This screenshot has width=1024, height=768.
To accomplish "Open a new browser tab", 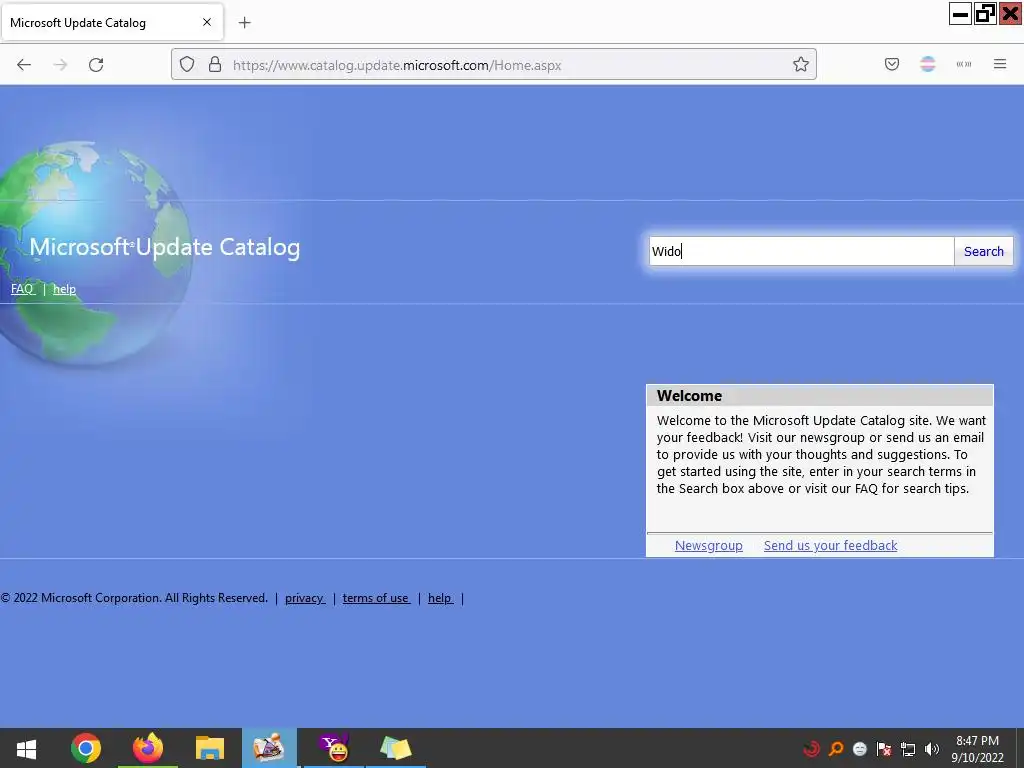I will point(244,23).
